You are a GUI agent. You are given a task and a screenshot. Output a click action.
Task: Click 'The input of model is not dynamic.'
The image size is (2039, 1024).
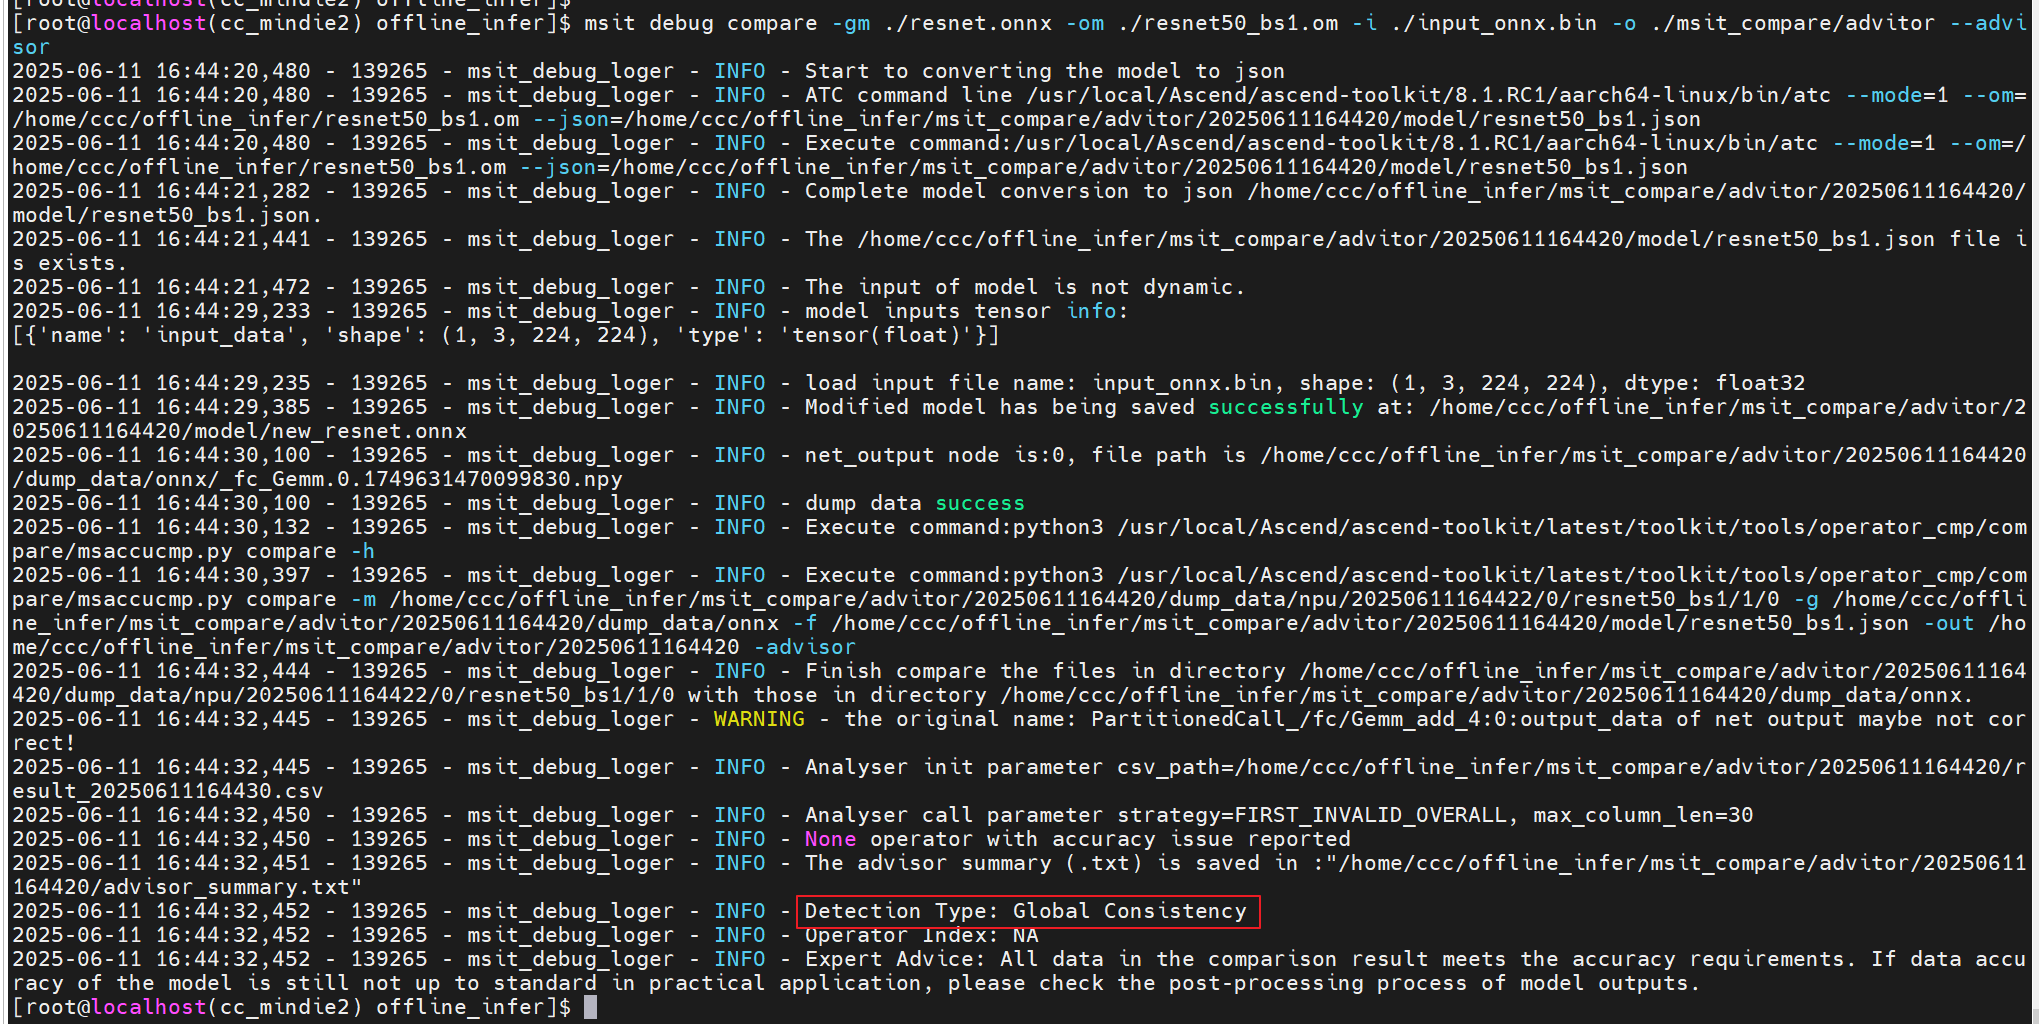tap(1025, 287)
